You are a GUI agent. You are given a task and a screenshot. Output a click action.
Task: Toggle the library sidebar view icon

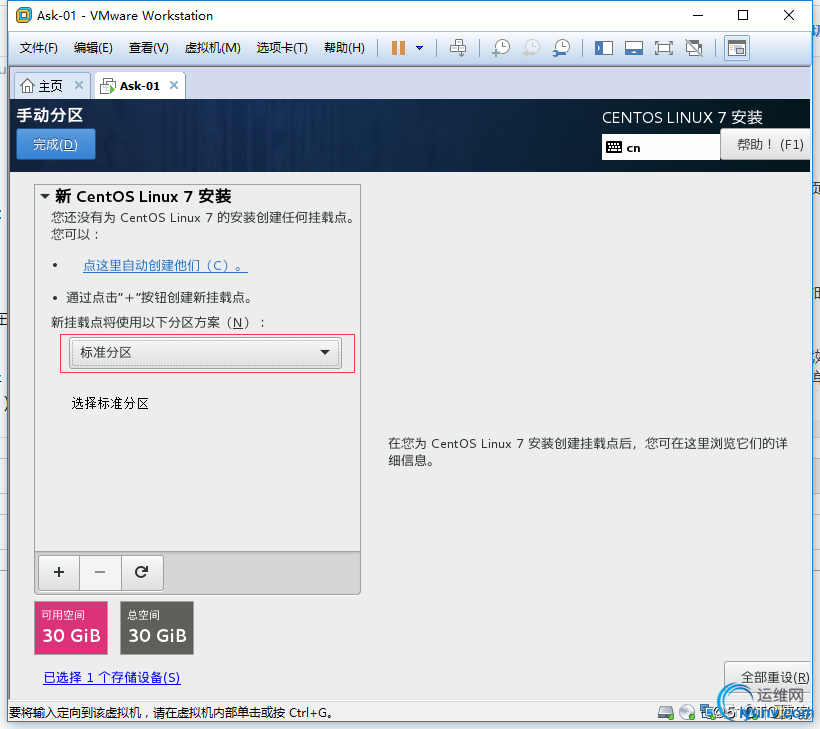coord(603,48)
